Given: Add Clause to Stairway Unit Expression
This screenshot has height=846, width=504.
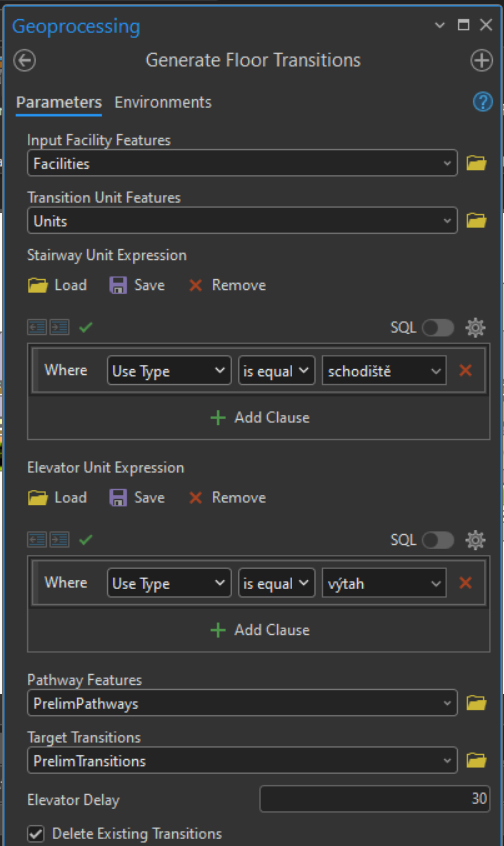Looking at the screenshot, I should click(x=260, y=418).
